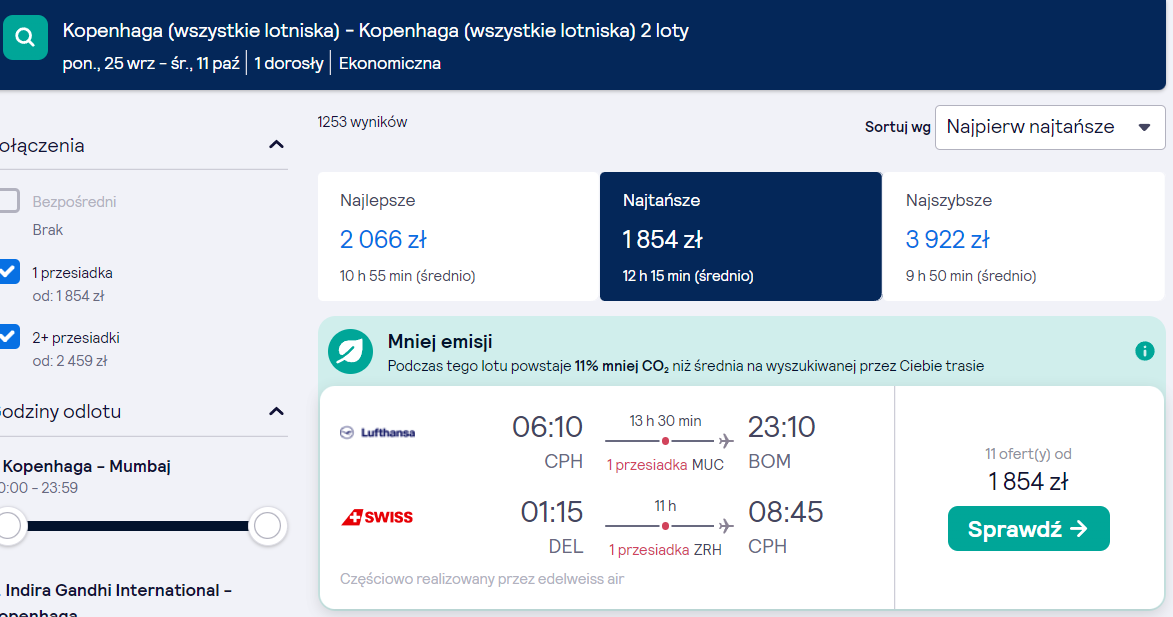The width and height of the screenshot is (1173, 617).
Task: Click the plane icon on CPH–BOM route
Action: (x=725, y=441)
